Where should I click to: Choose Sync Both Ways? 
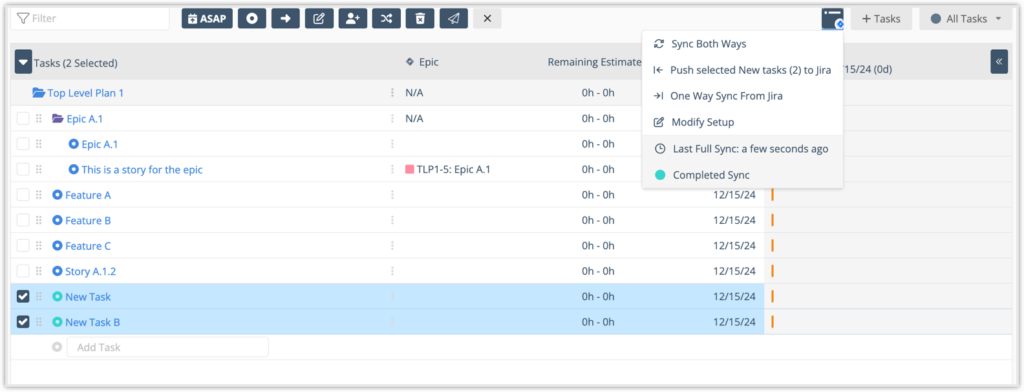pyautogui.click(x=743, y=44)
